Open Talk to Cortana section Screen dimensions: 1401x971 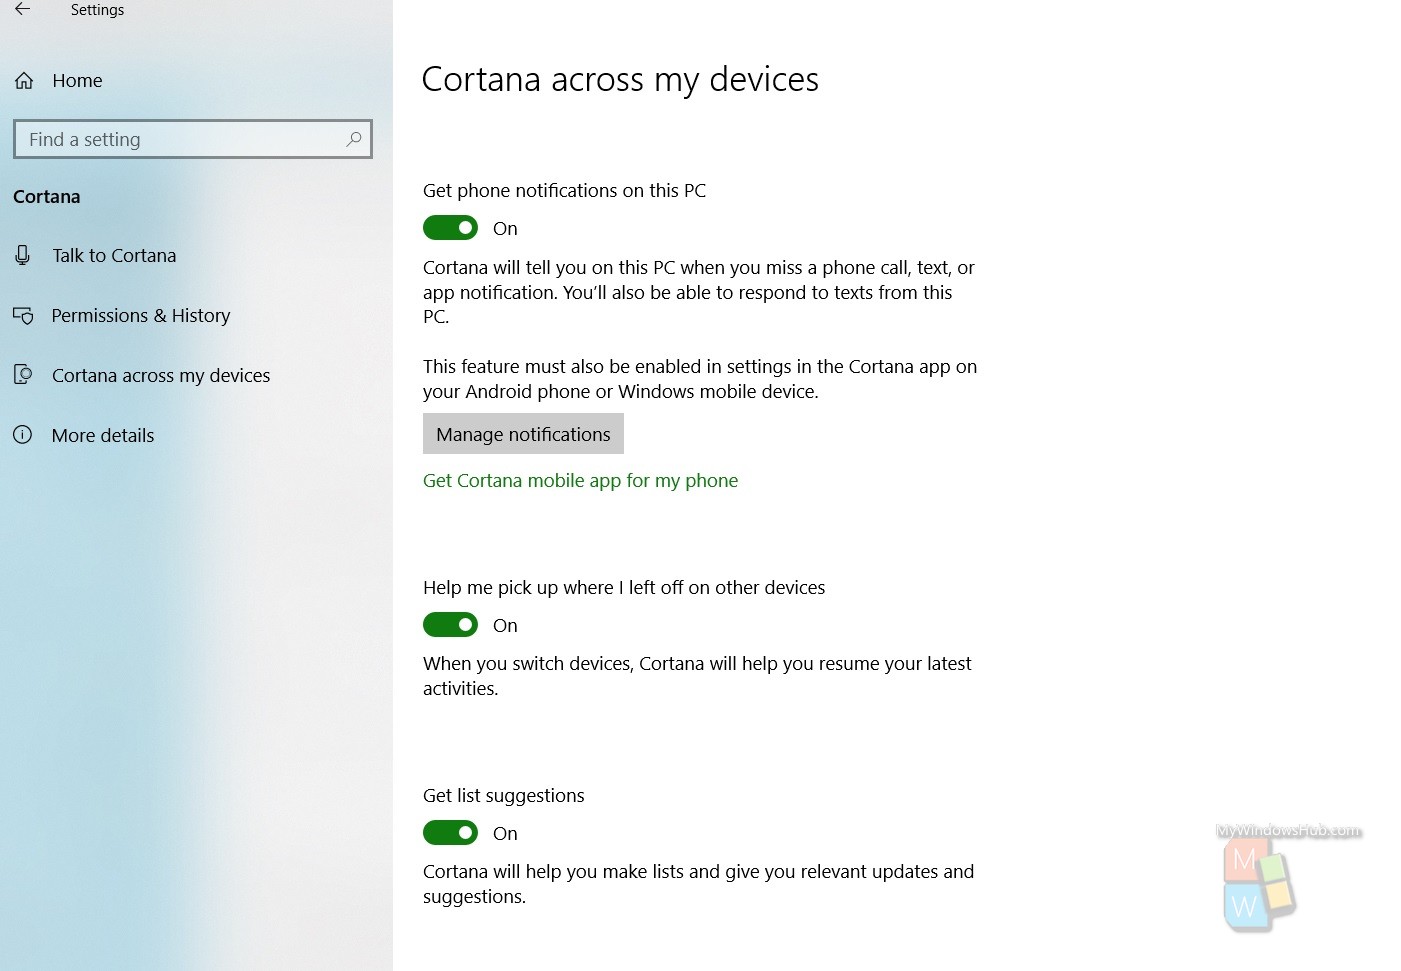tap(114, 255)
